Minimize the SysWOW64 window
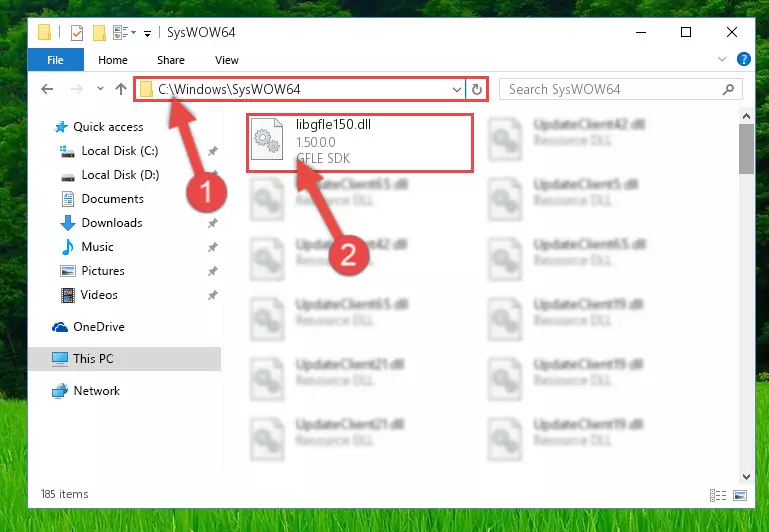Viewport: 769px width, 532px height. [641, 32]
